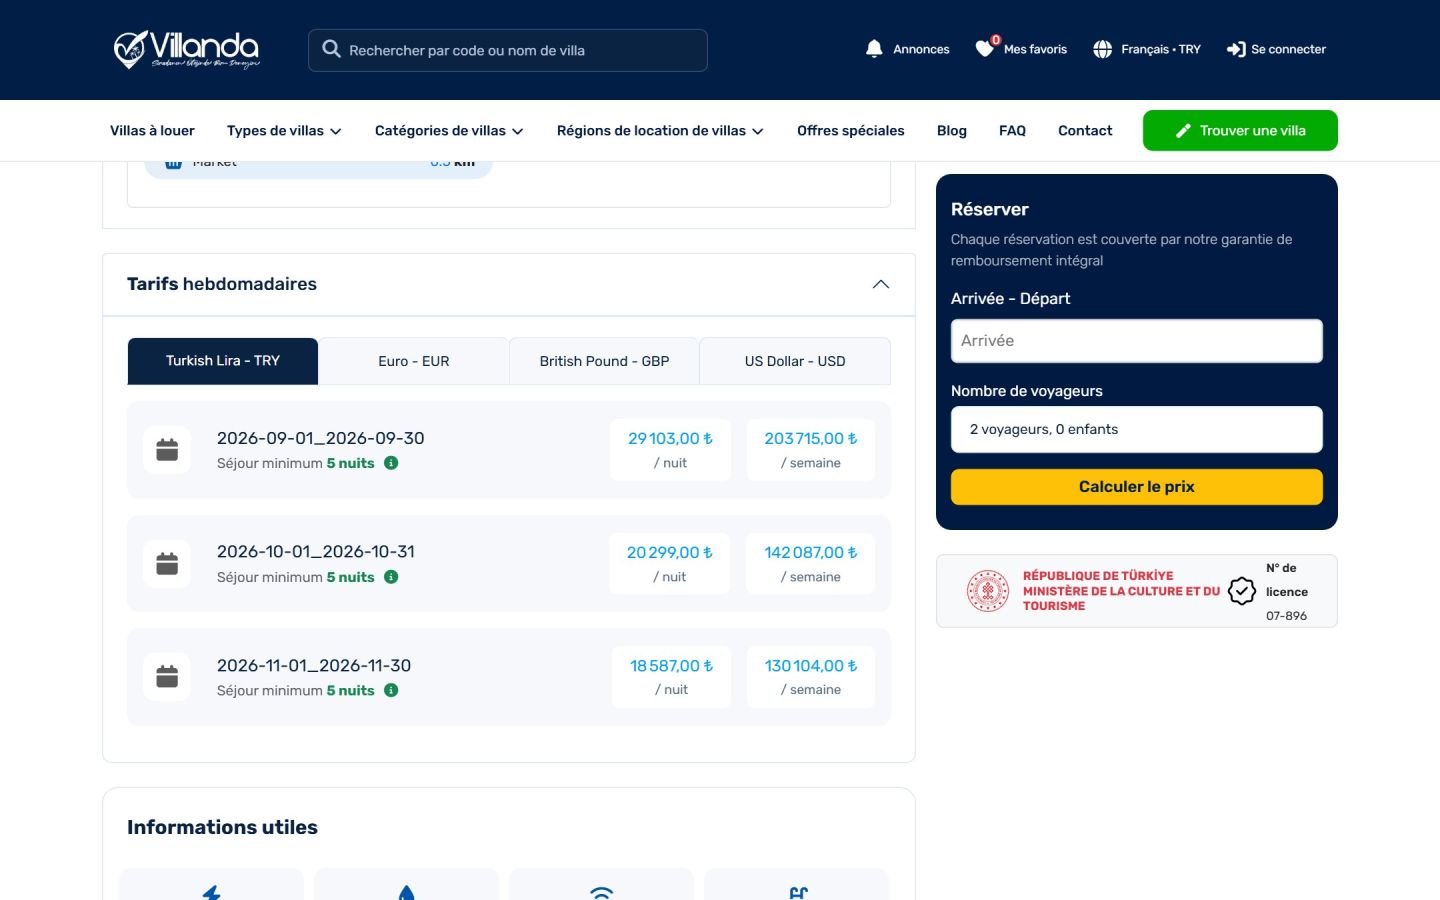Click calendar icon for October rate row

coord(167,564)
